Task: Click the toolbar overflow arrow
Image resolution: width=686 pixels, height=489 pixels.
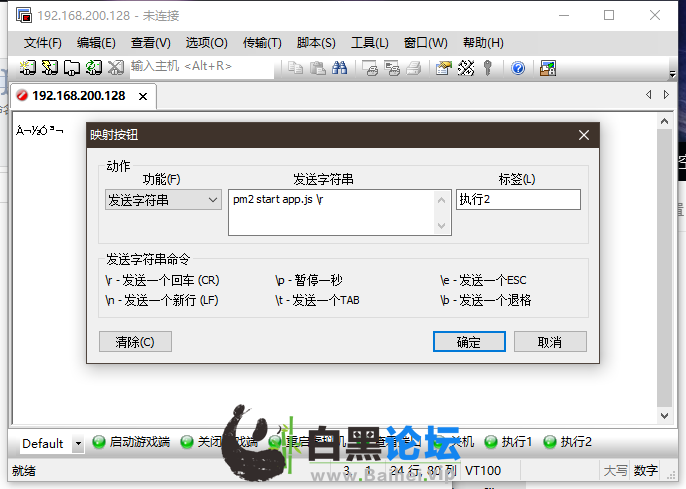Action: [672, 74]
